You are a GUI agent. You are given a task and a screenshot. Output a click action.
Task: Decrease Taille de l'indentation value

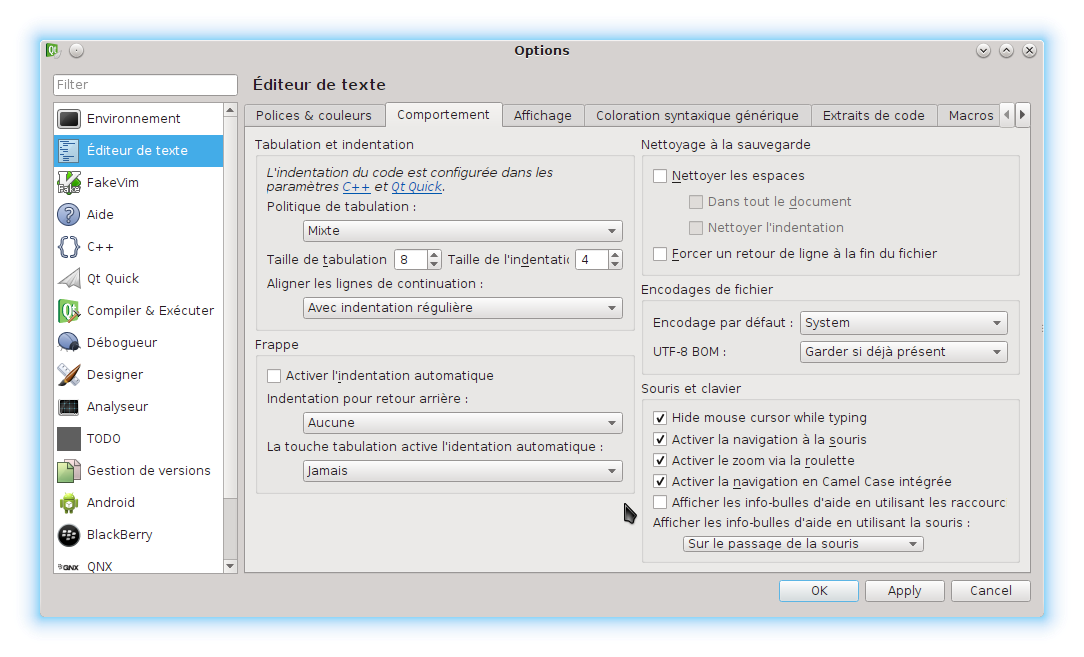coord(615,264)
